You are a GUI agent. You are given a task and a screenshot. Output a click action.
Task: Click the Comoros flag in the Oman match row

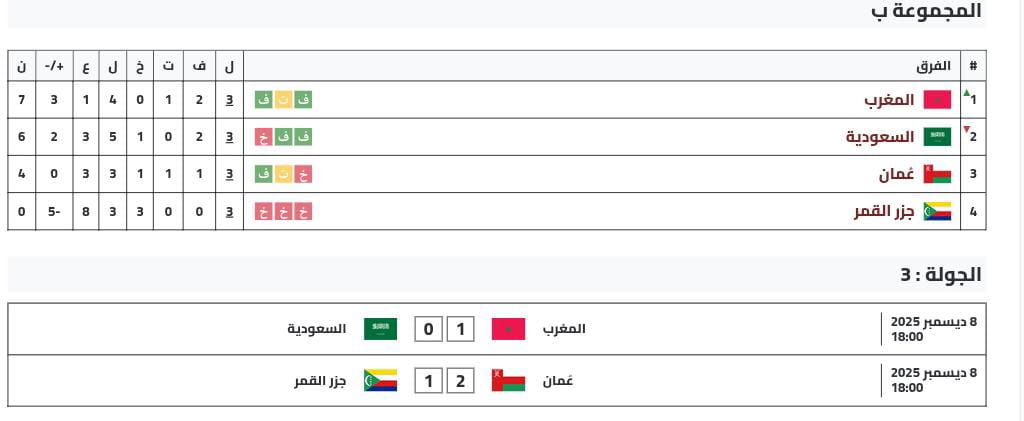[x=379, y=381]
